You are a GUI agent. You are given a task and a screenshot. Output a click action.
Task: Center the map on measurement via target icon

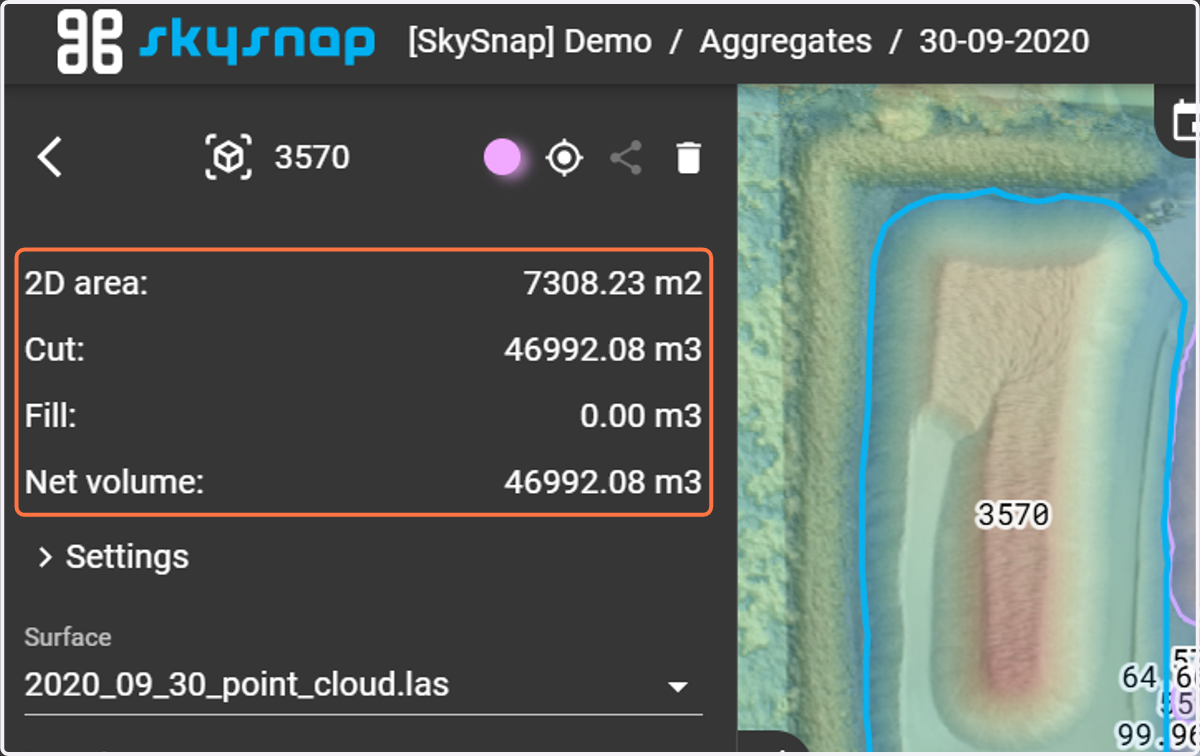click(x=564, y=158)
